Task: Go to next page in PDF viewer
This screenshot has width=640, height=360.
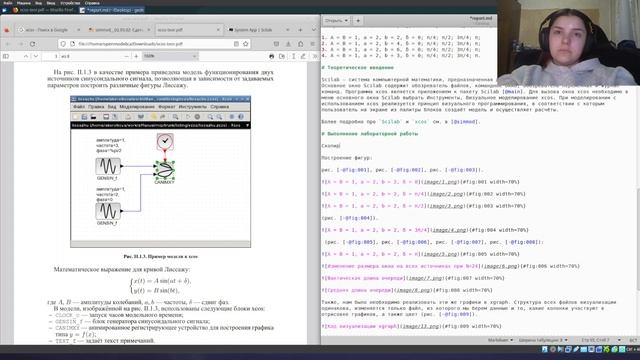Action: (36, 56)
